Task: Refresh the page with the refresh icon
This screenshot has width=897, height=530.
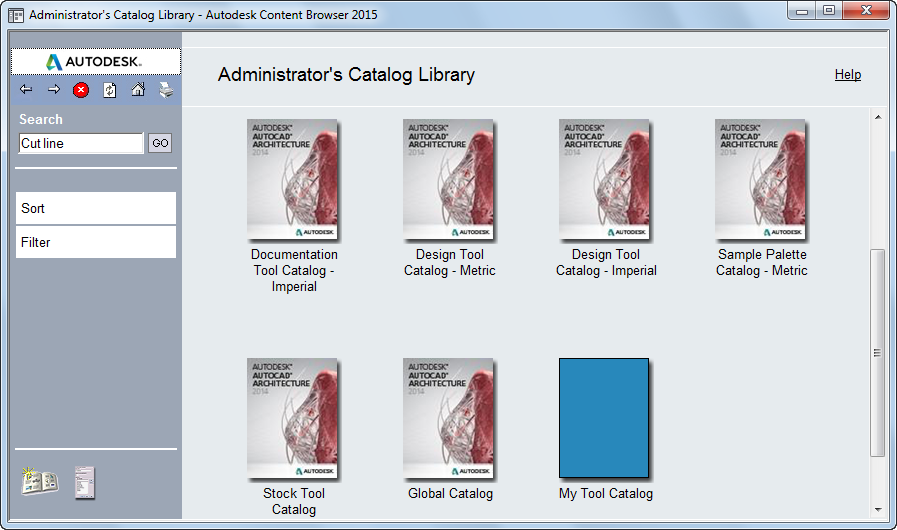Action: [x=110, y=90]
